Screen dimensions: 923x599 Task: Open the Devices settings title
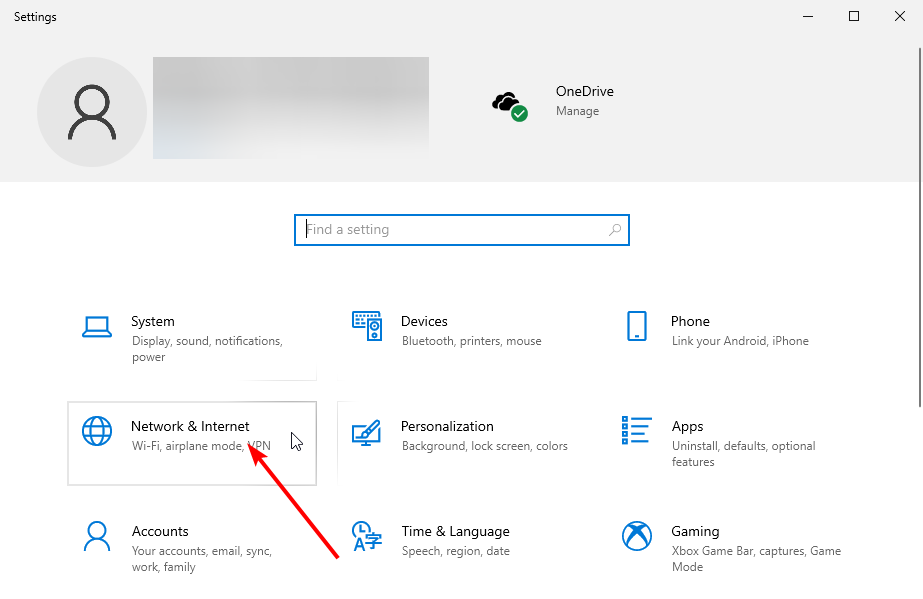point(424,321)
